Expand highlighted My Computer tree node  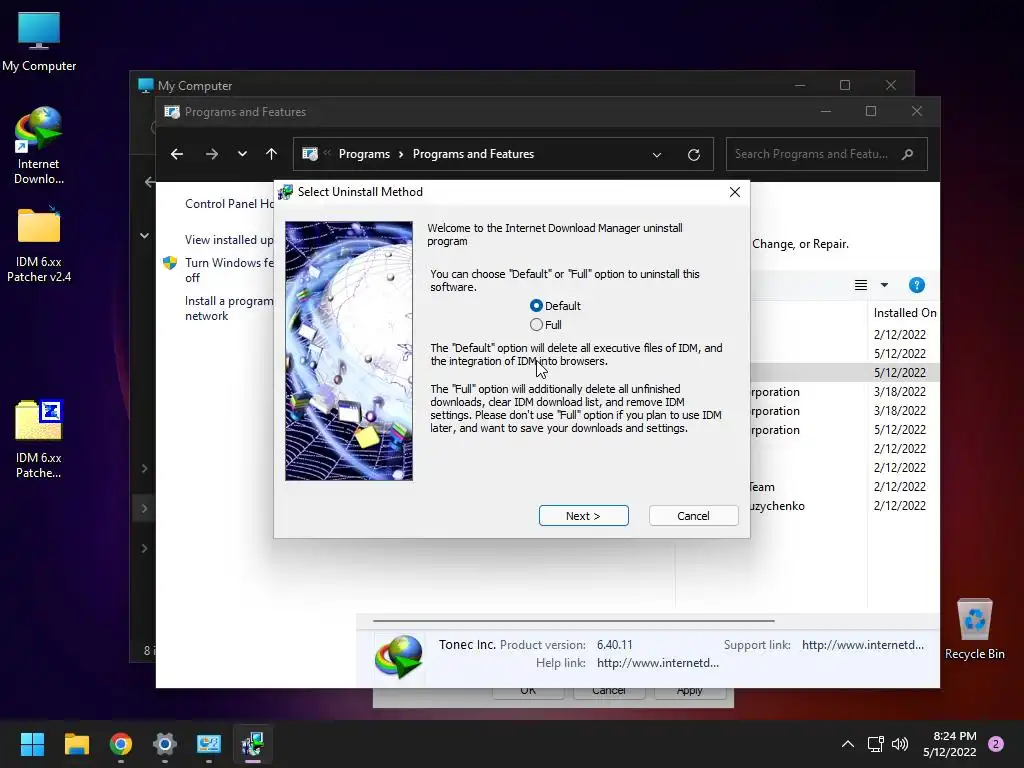(x=144, y=508)
